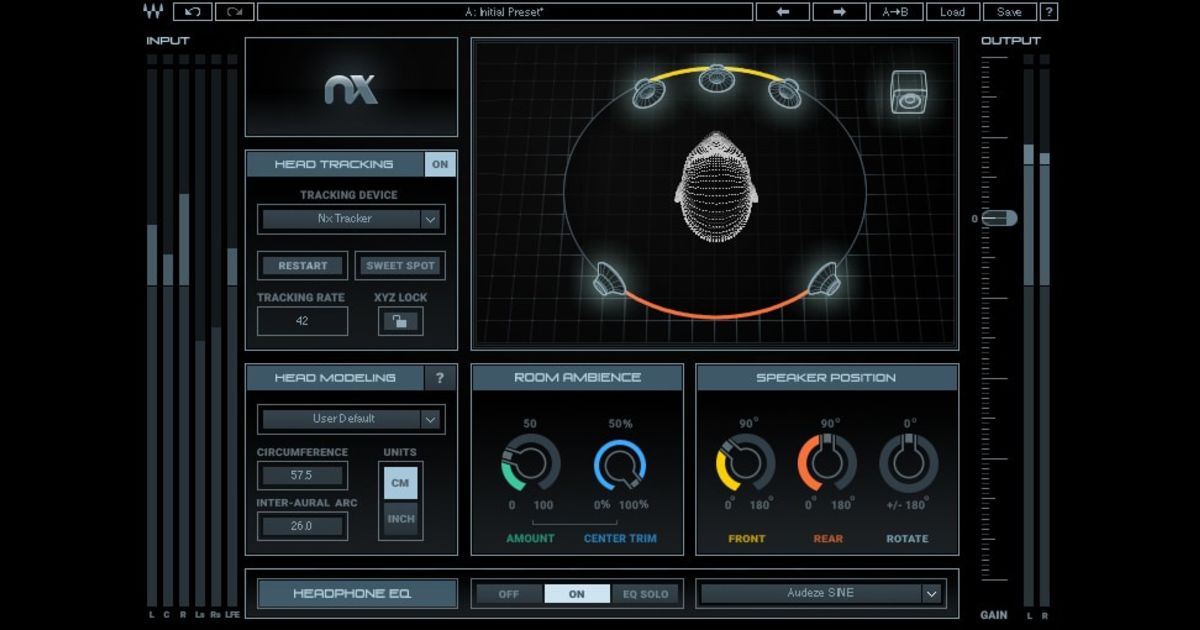This screenshot has height=630, width=1200.
Task: Click the SWEET SPOT button
Action: point(400,266)
